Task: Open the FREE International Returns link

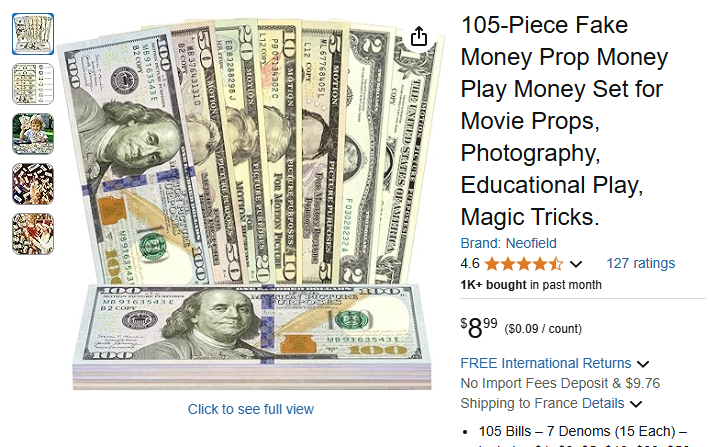Action: point(546,363)
